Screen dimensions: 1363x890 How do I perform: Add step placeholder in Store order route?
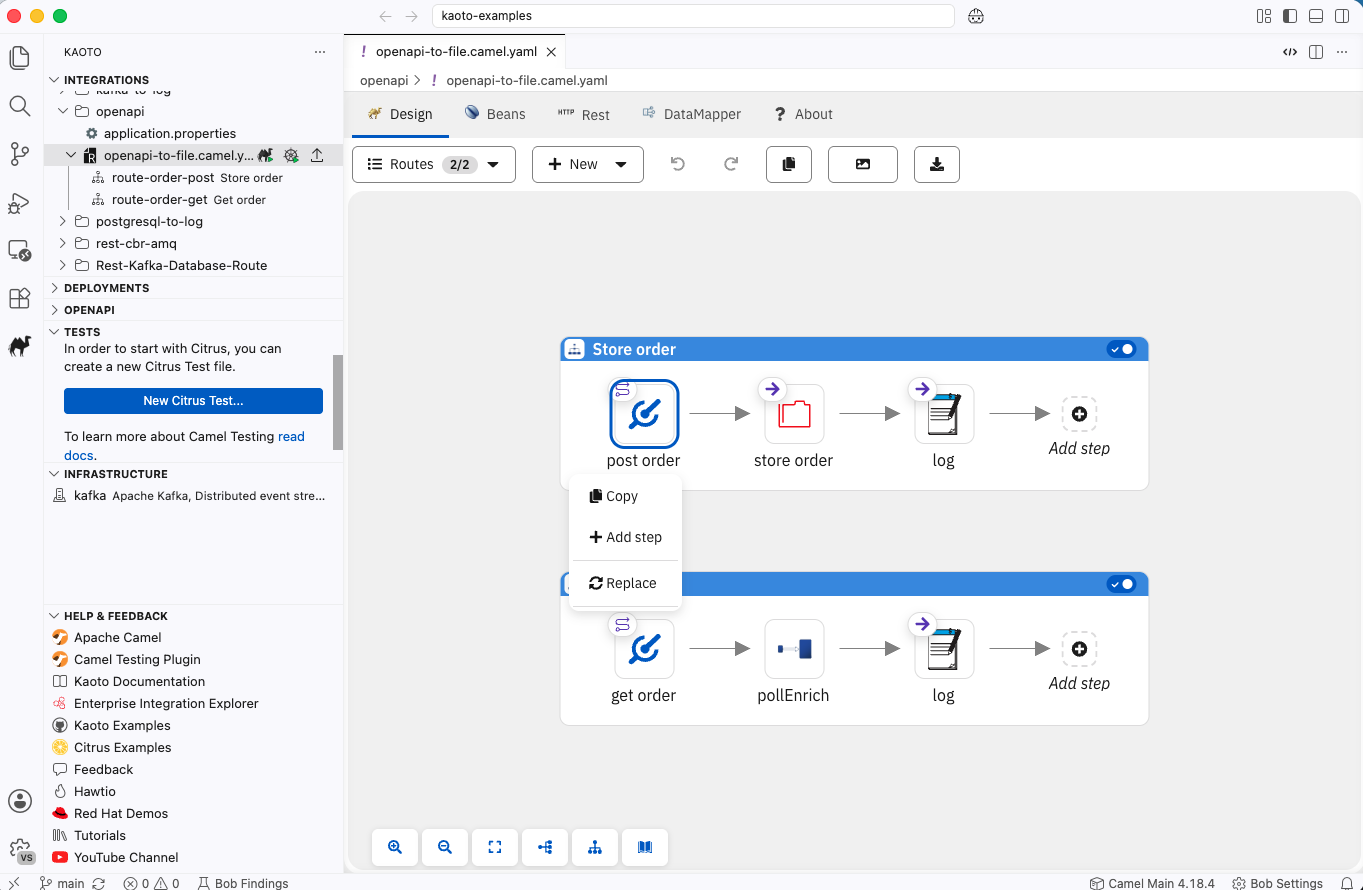(x=1079, y=413)
